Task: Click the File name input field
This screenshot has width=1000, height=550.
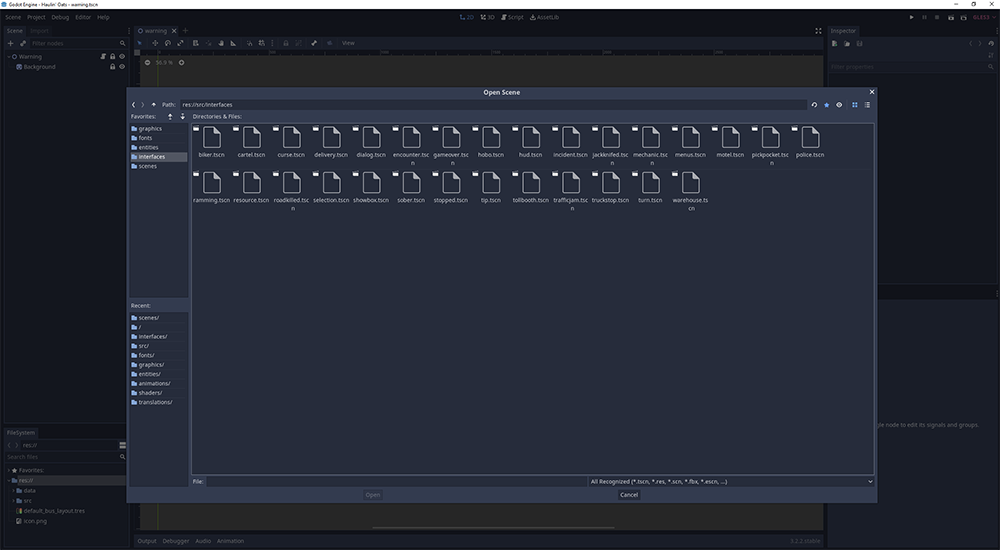Action: click(395, 481)
